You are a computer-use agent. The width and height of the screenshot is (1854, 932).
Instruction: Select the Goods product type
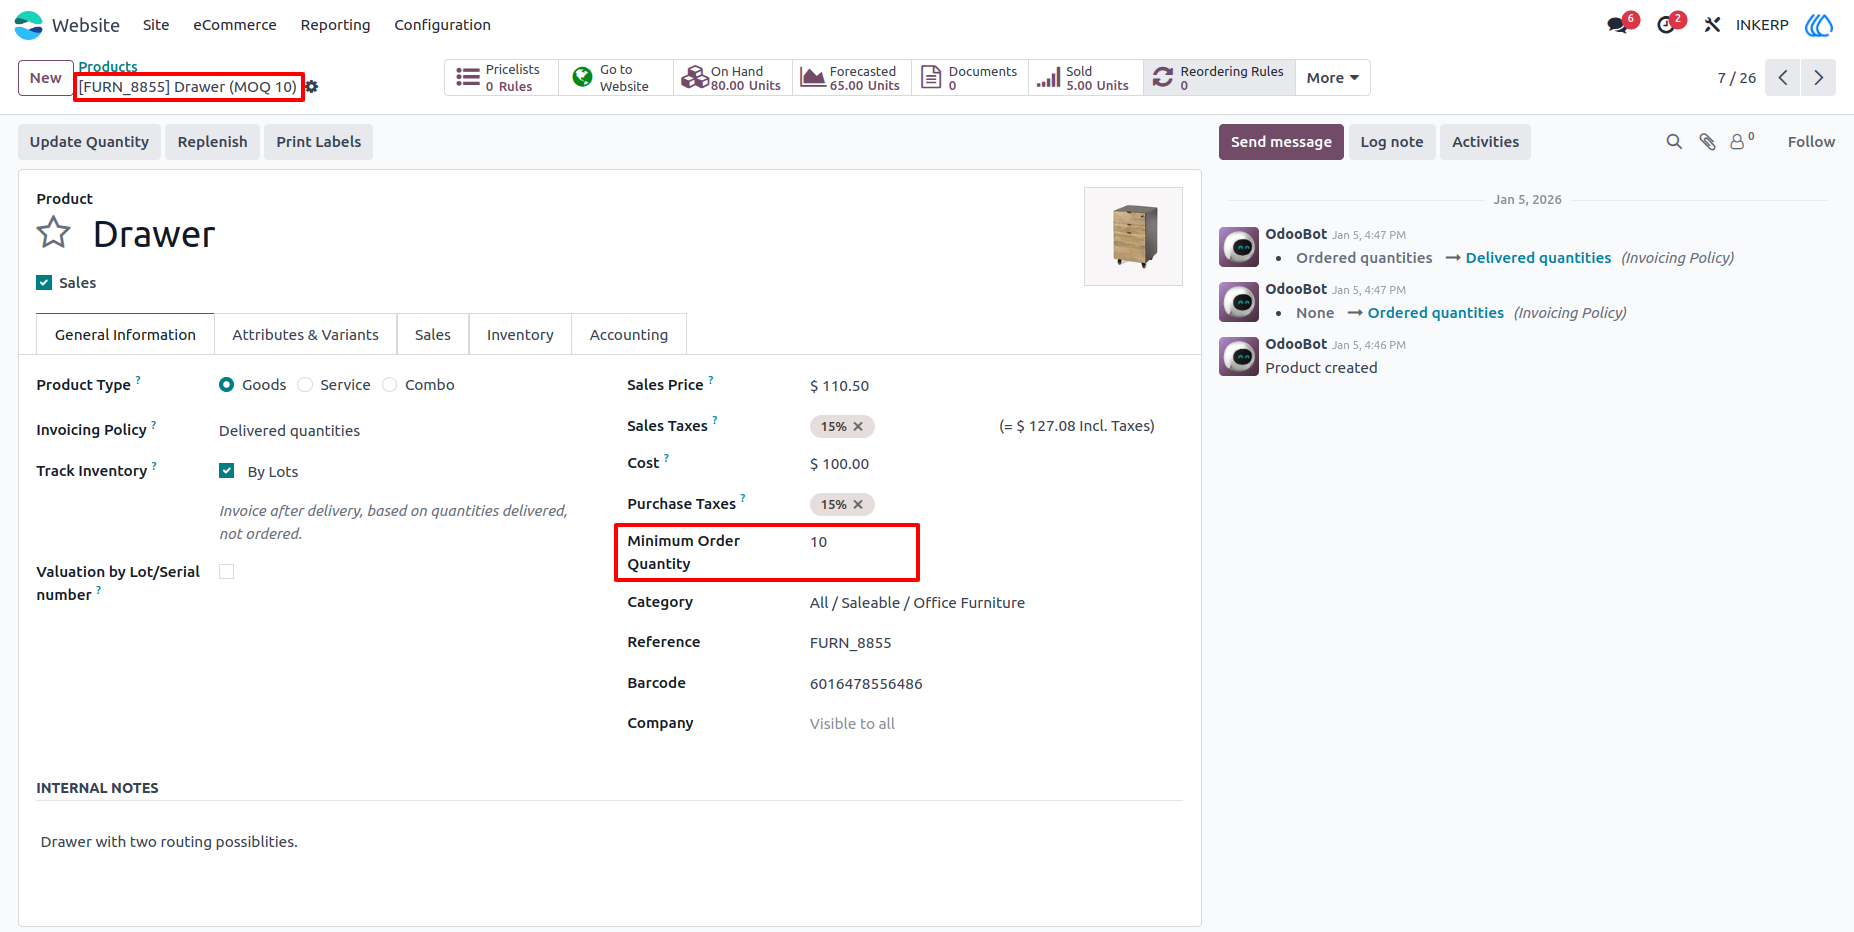pos(227,385)
